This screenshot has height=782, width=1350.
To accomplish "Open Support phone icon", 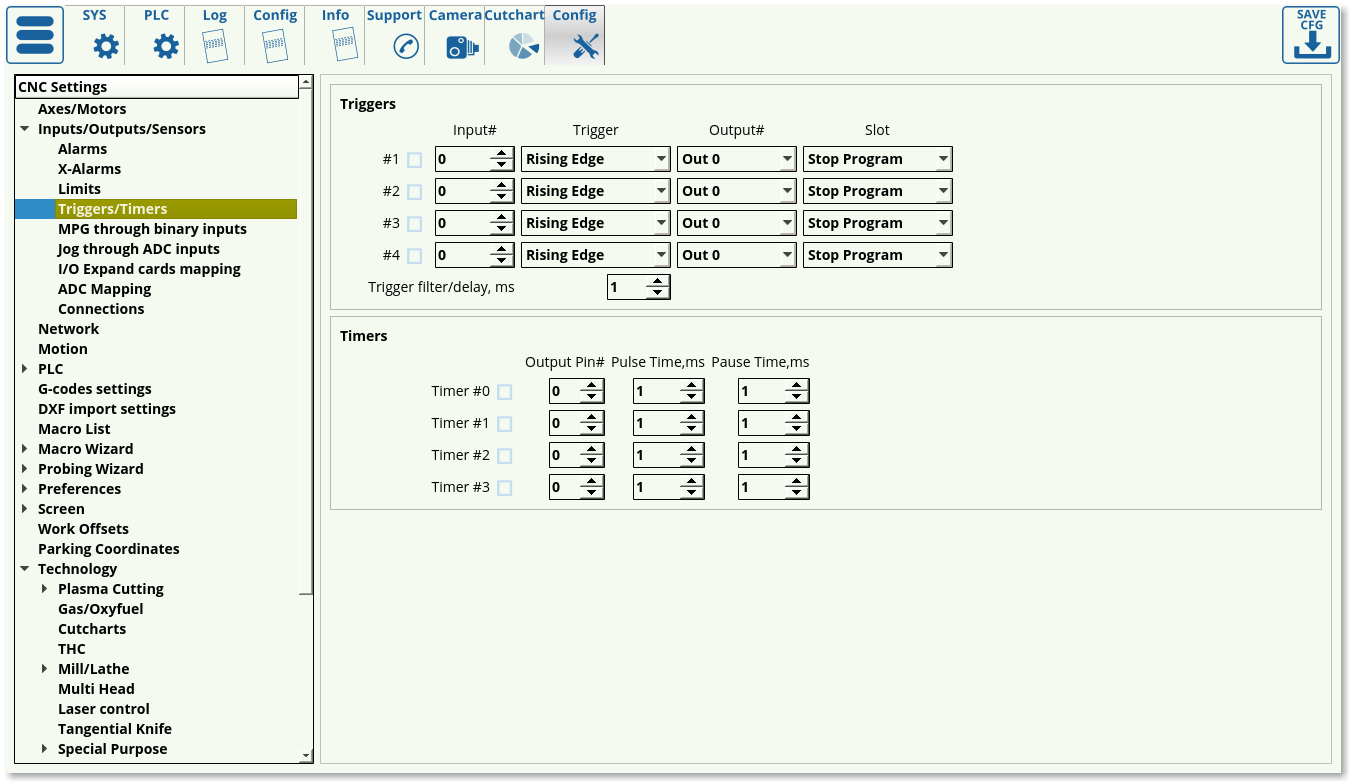I will 405,46.
